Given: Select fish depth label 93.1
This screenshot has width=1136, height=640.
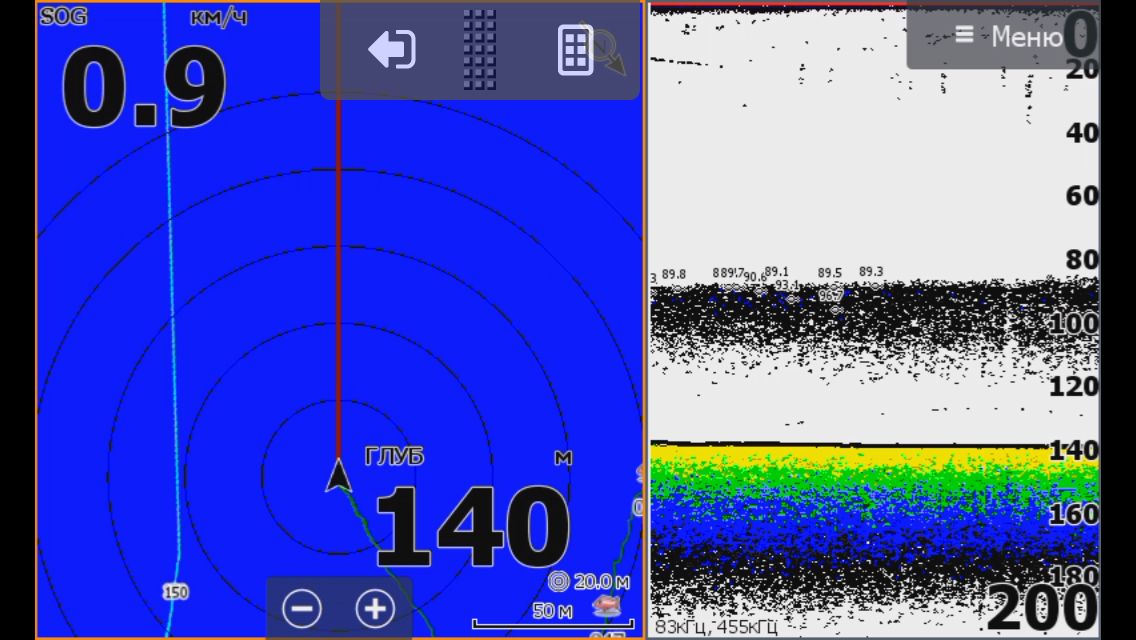Looking at the screenshot, I should pyautogui.click(x=788, y=286).
